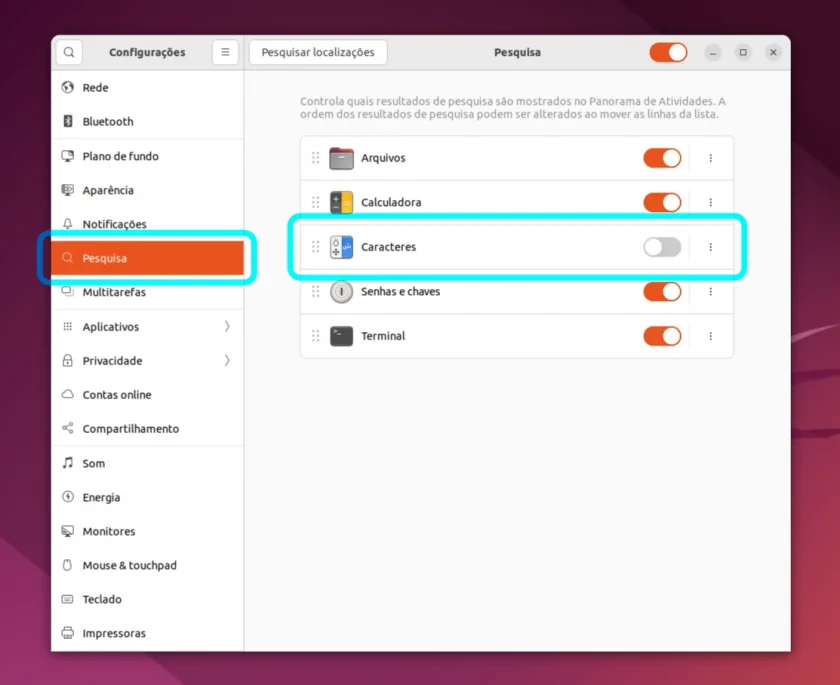Click the Teclado label in sidebar

102,599
